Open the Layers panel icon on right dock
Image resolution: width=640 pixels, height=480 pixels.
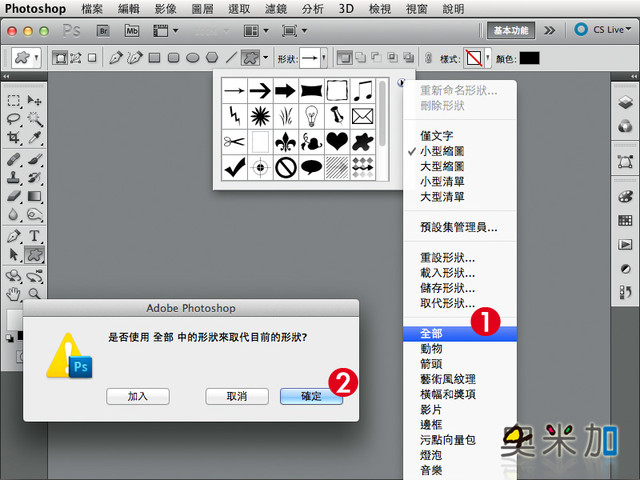[625, 102]
